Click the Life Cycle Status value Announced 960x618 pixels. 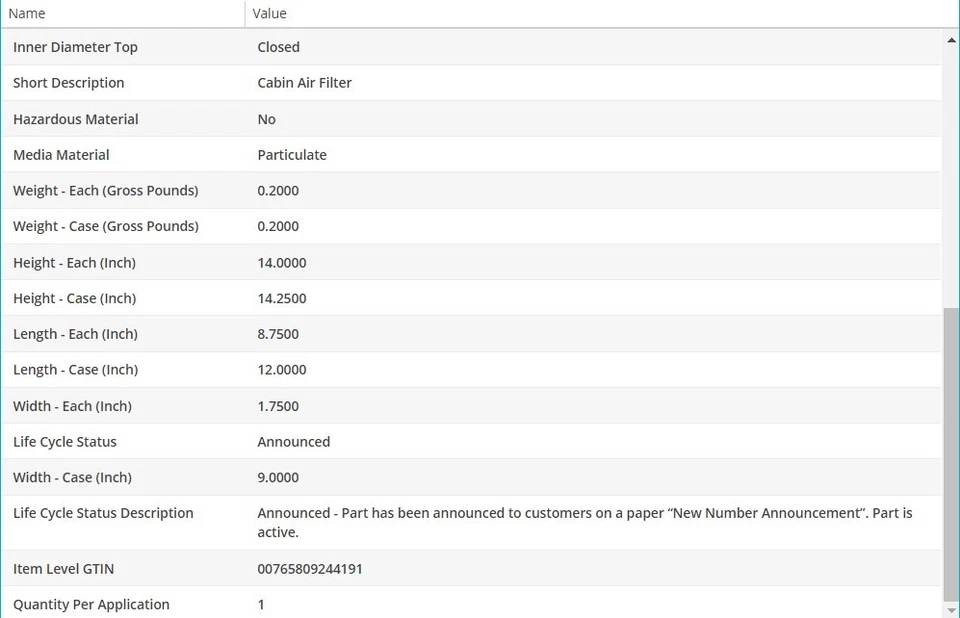pyautogui.click(x=294, y=442)
